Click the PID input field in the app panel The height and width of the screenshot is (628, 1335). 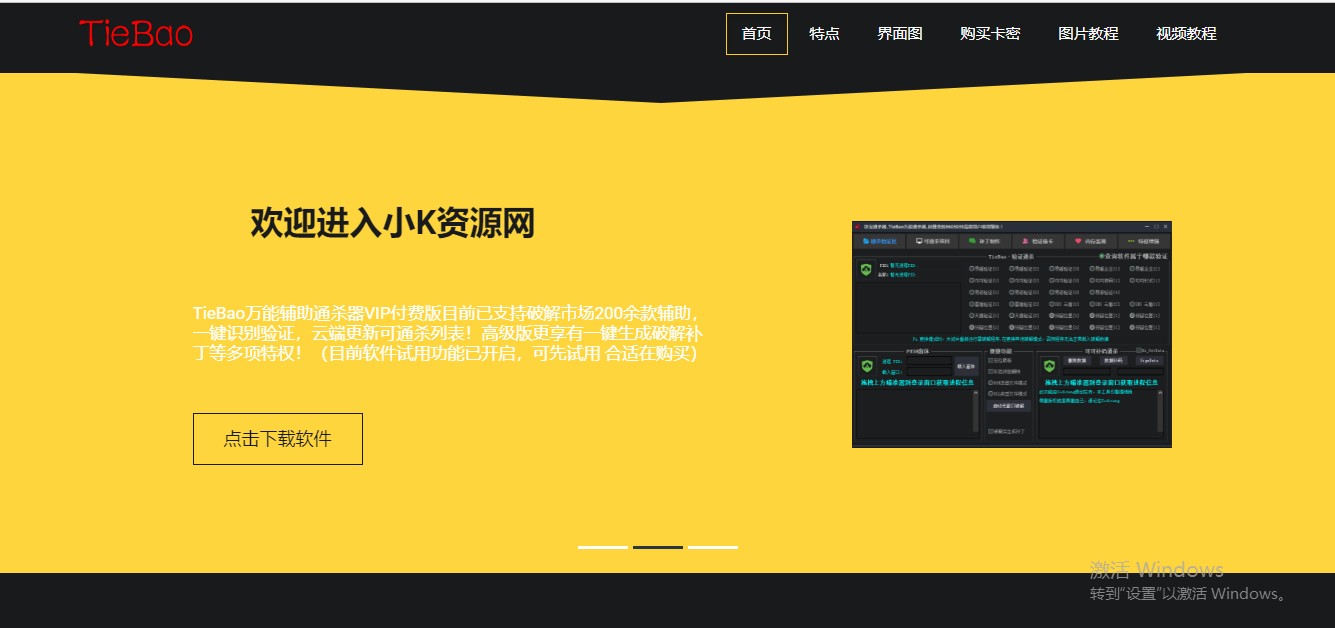[928, 360]
